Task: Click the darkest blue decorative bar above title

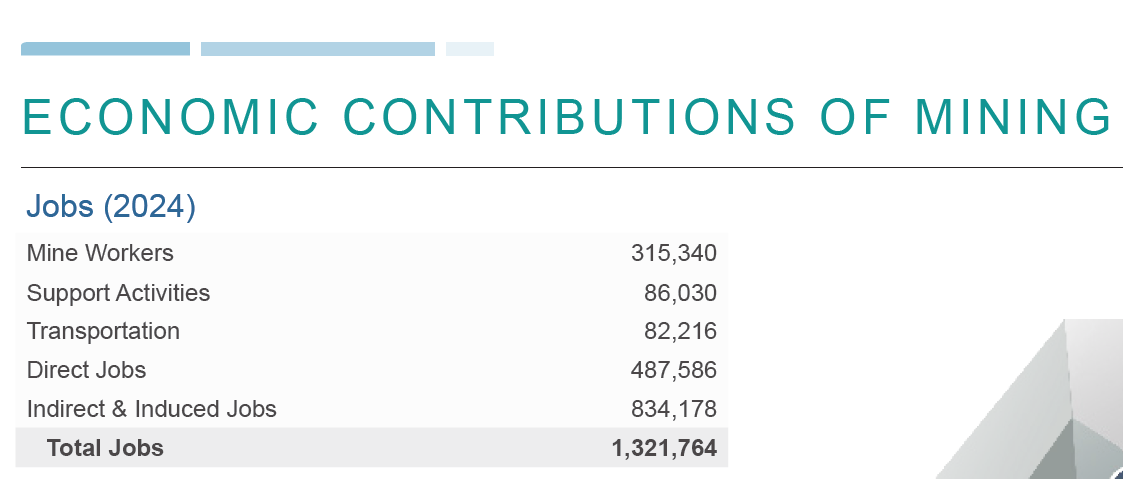Action: (105, 49)
